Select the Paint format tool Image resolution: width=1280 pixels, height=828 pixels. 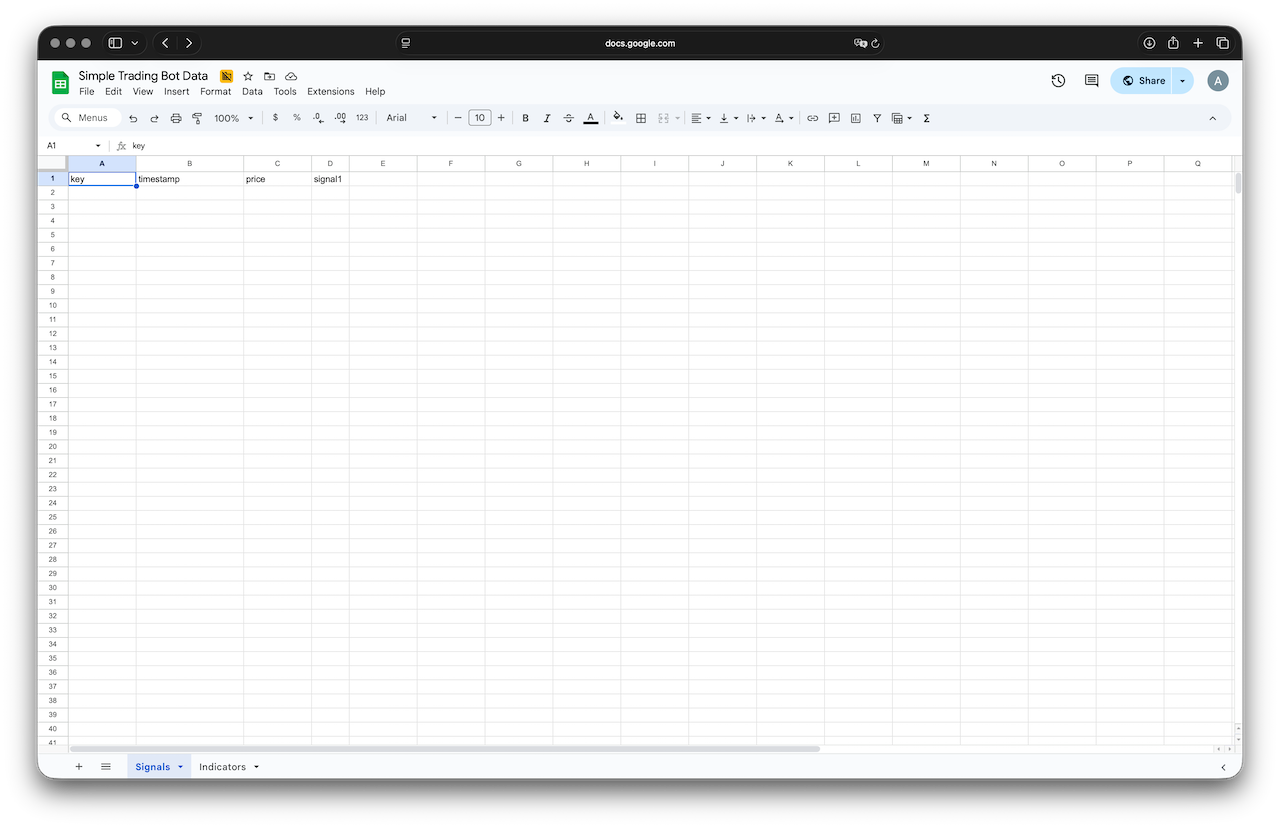197,118
